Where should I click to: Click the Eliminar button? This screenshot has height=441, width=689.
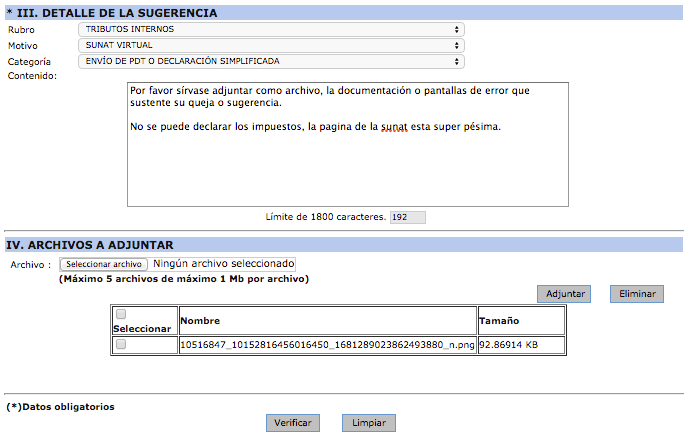(637, 294)
